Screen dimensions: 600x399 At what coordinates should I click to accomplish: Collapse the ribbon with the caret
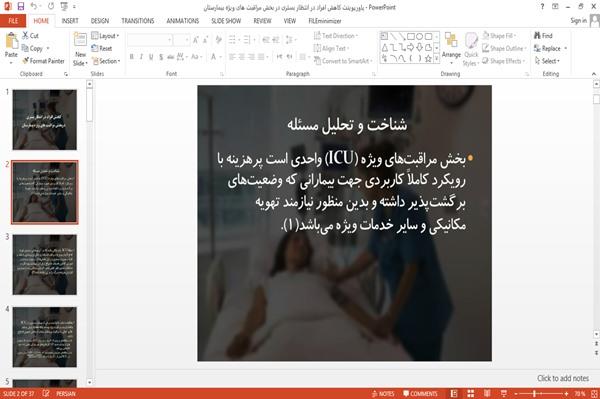pos(594,73)
